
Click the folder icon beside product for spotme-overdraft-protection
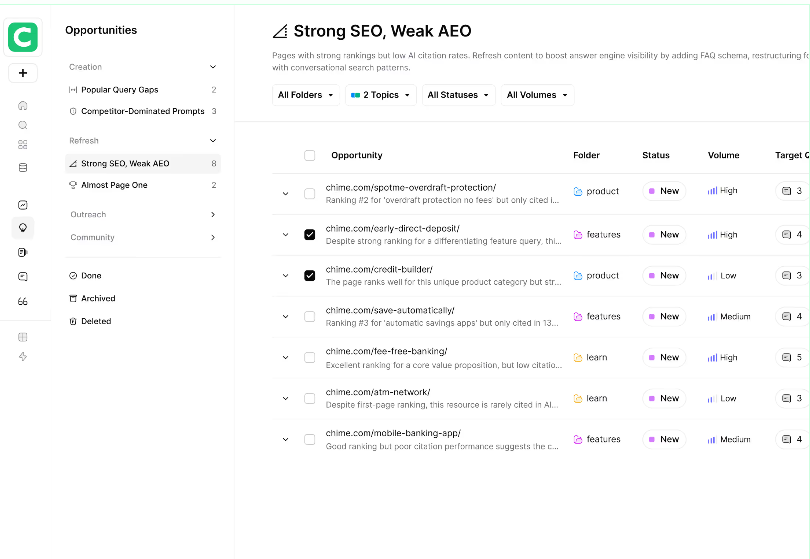pos(578,191)
